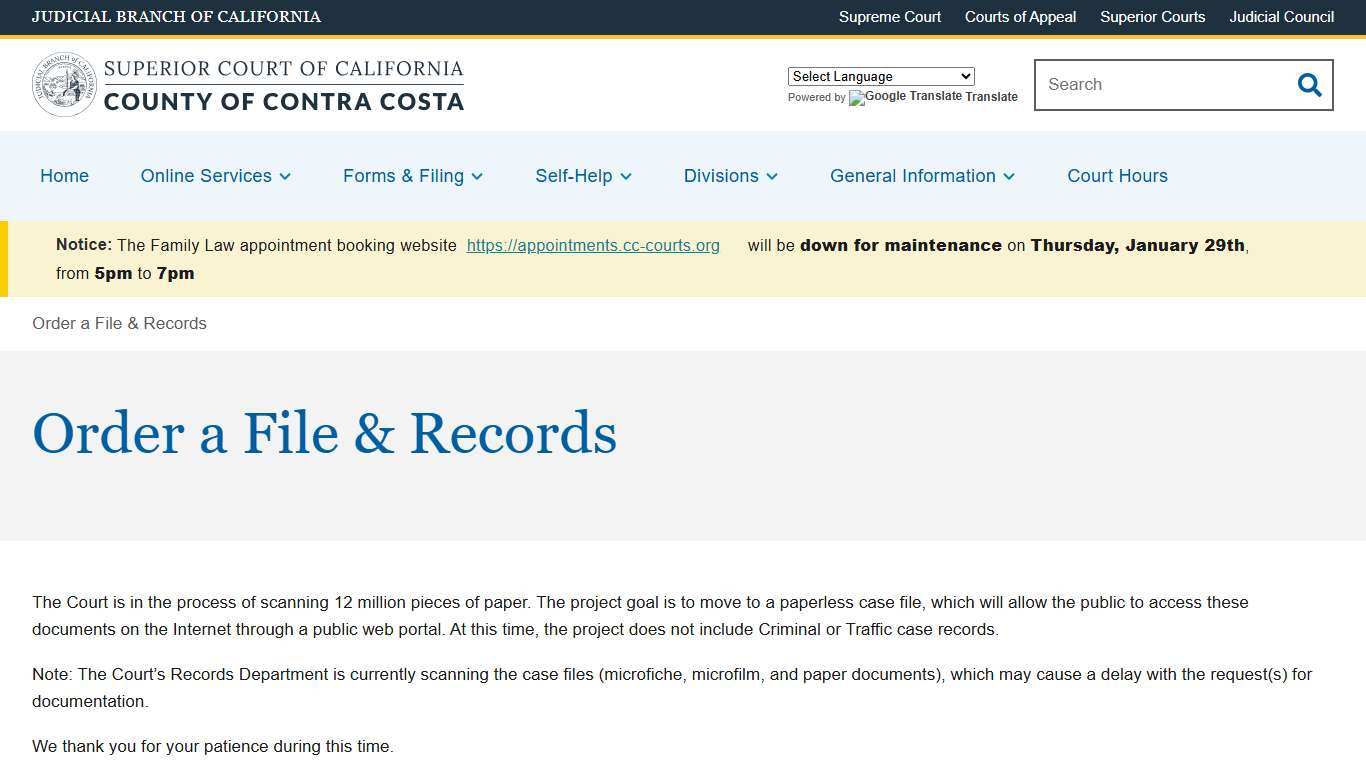
Task: Click the JUDICIAL BRANCH OF CALIFORNIA banner text
Action: pyautogui.click(x=176, y=17)
